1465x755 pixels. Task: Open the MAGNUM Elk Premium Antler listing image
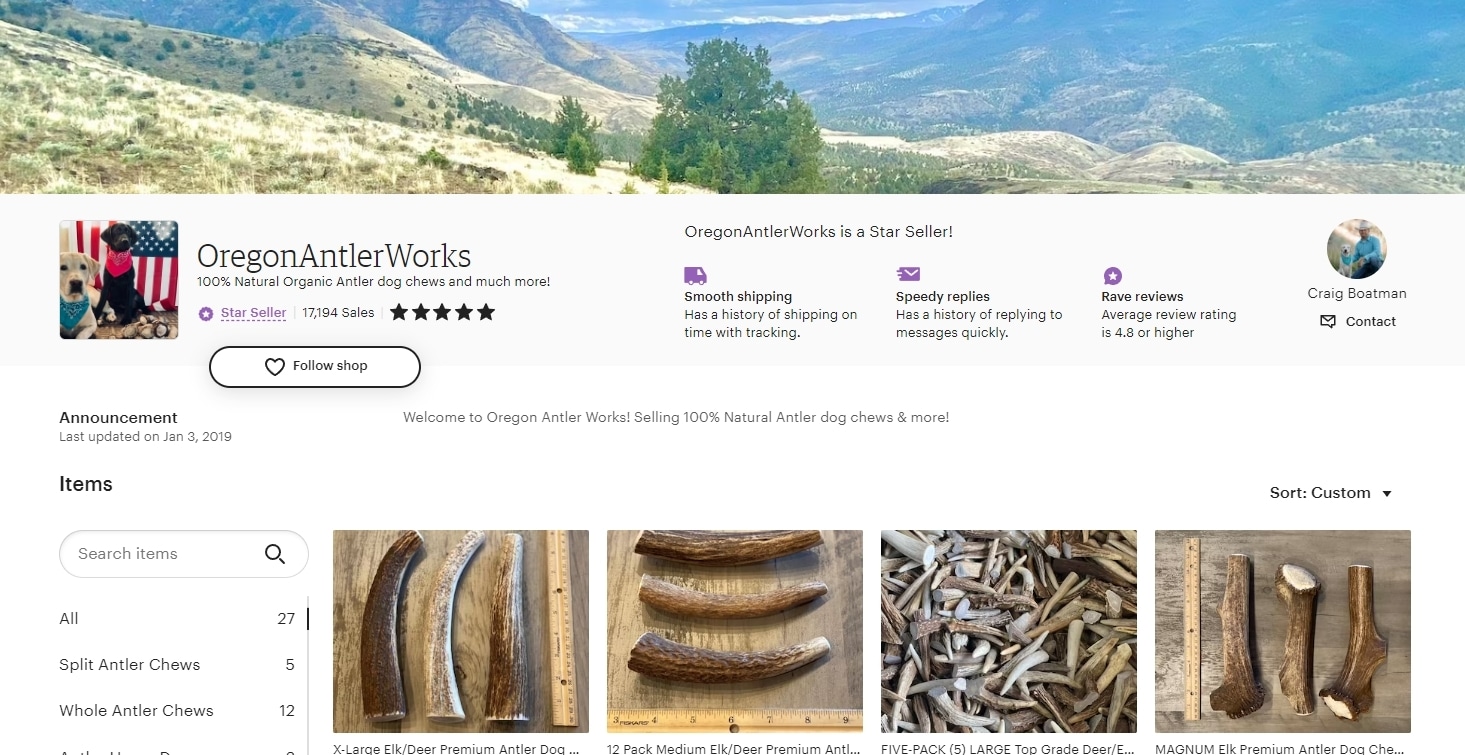(1283, 632)
